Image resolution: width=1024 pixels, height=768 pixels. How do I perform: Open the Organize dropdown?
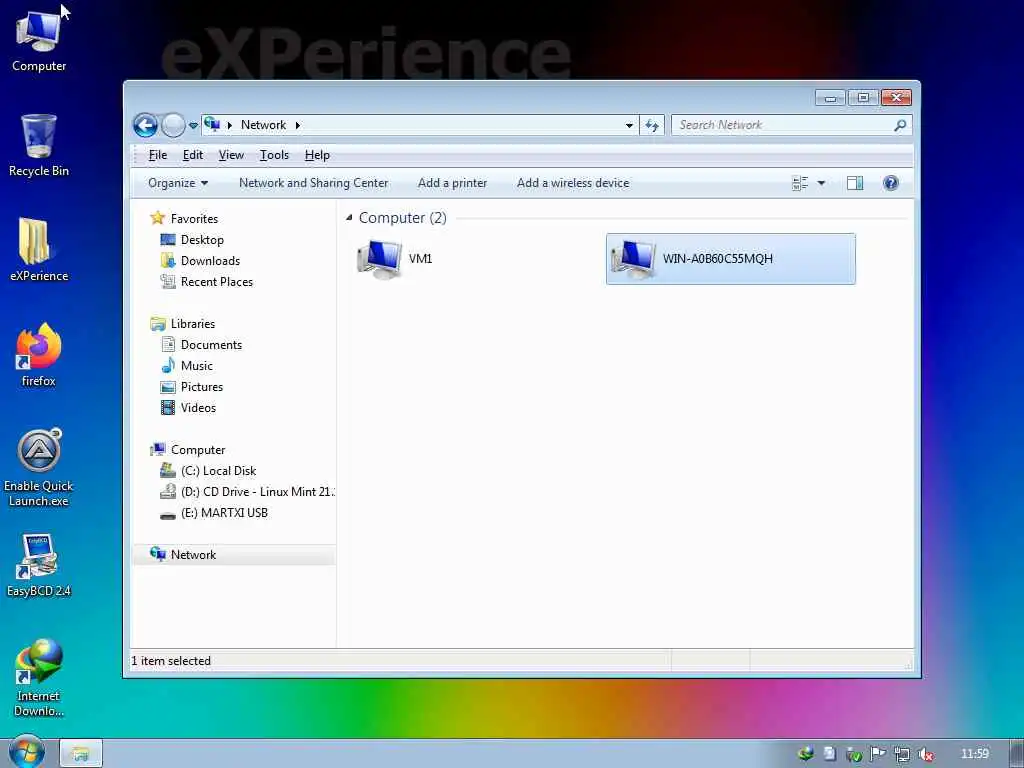[178, 183]
